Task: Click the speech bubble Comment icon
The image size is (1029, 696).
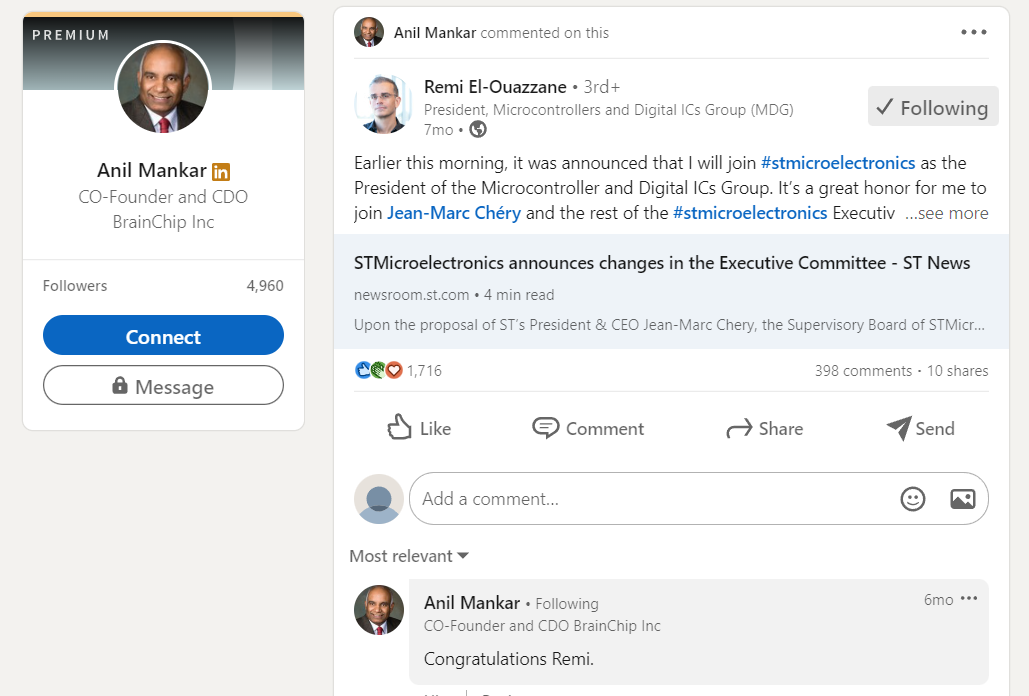Action: [545, 428]
